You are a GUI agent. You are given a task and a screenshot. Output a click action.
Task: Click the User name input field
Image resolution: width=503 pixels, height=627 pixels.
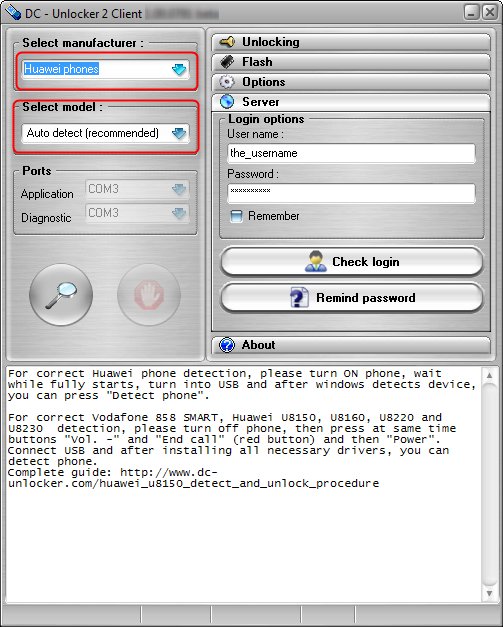point(351,154)
